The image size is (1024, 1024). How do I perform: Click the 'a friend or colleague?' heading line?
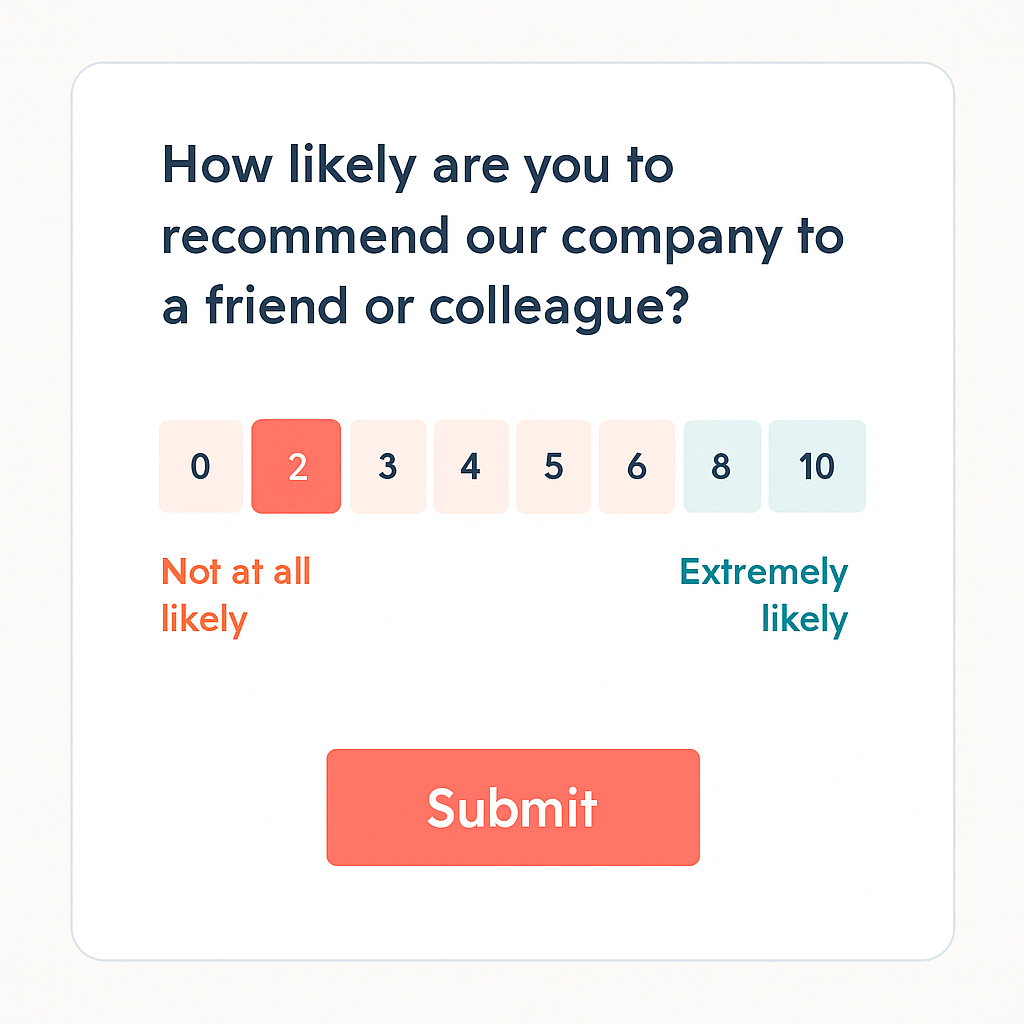point(425,308)
